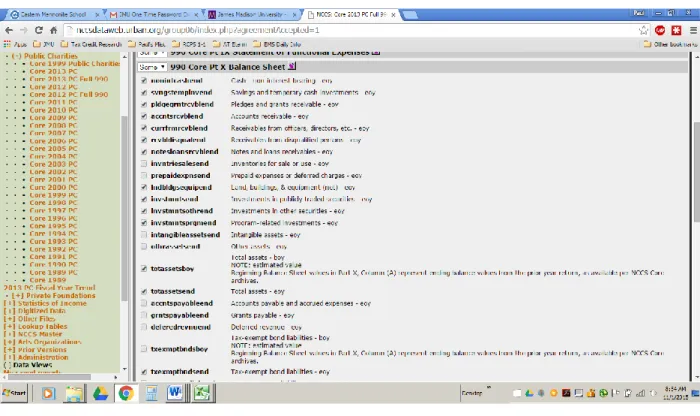Check the prepaidexpnsend checkbox
The image size is (700, 416).
144,175
